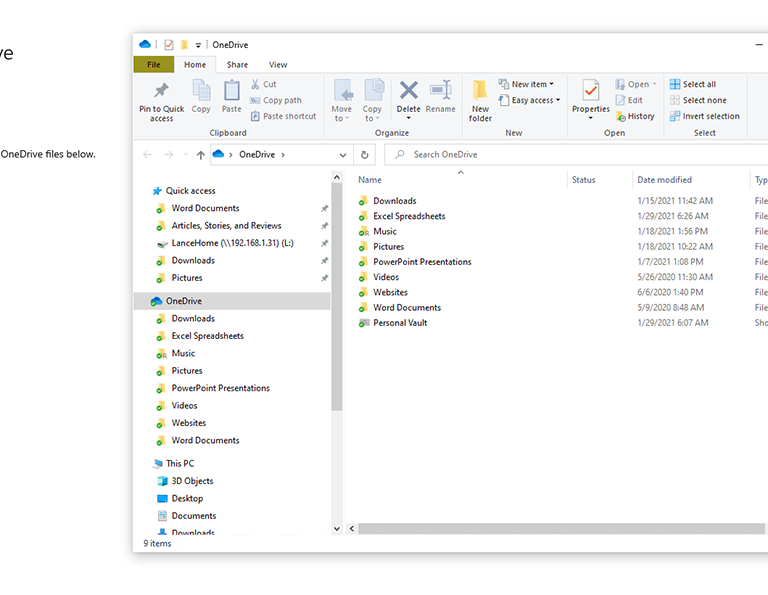Image resolution: width=768 pixels, height=595 pixels.
Task: Click the horizontal scrollbar in file list
Action: (x=561, y=529)
